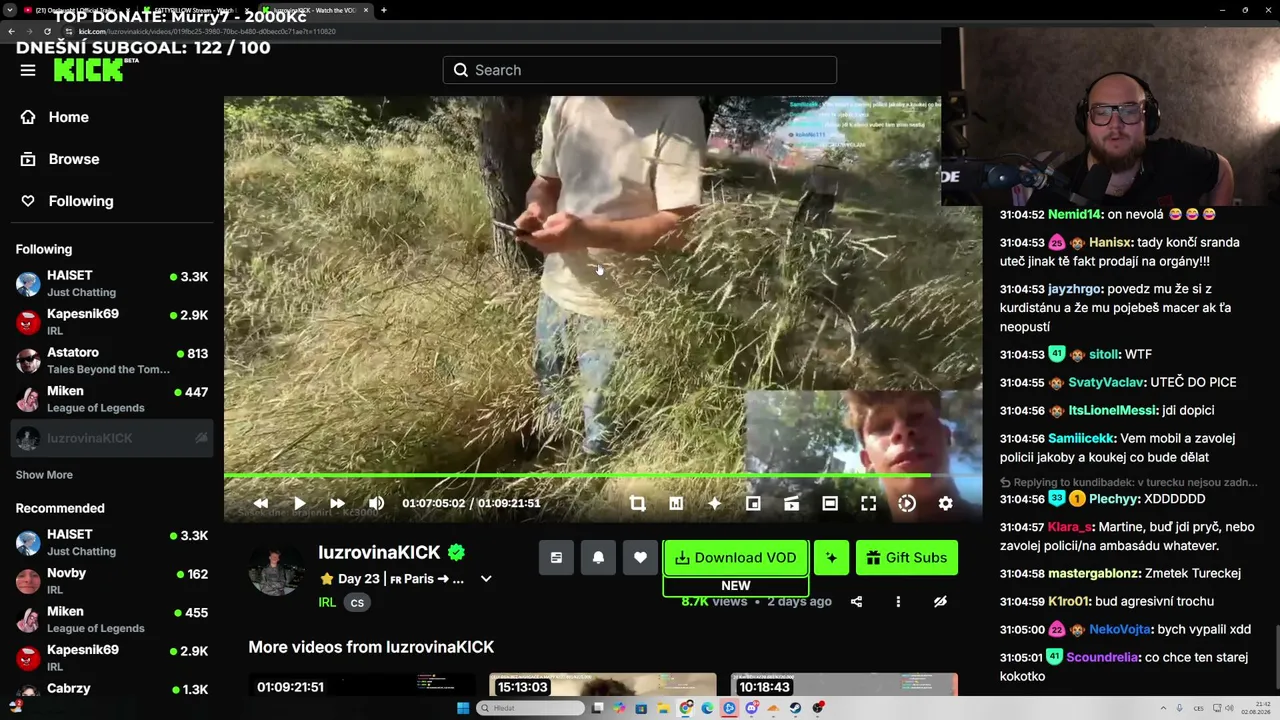The height and width of the screenshot is (720, 1280).
Task: Open luzrovinaKICK channel name link
Action: coord(379,552)
